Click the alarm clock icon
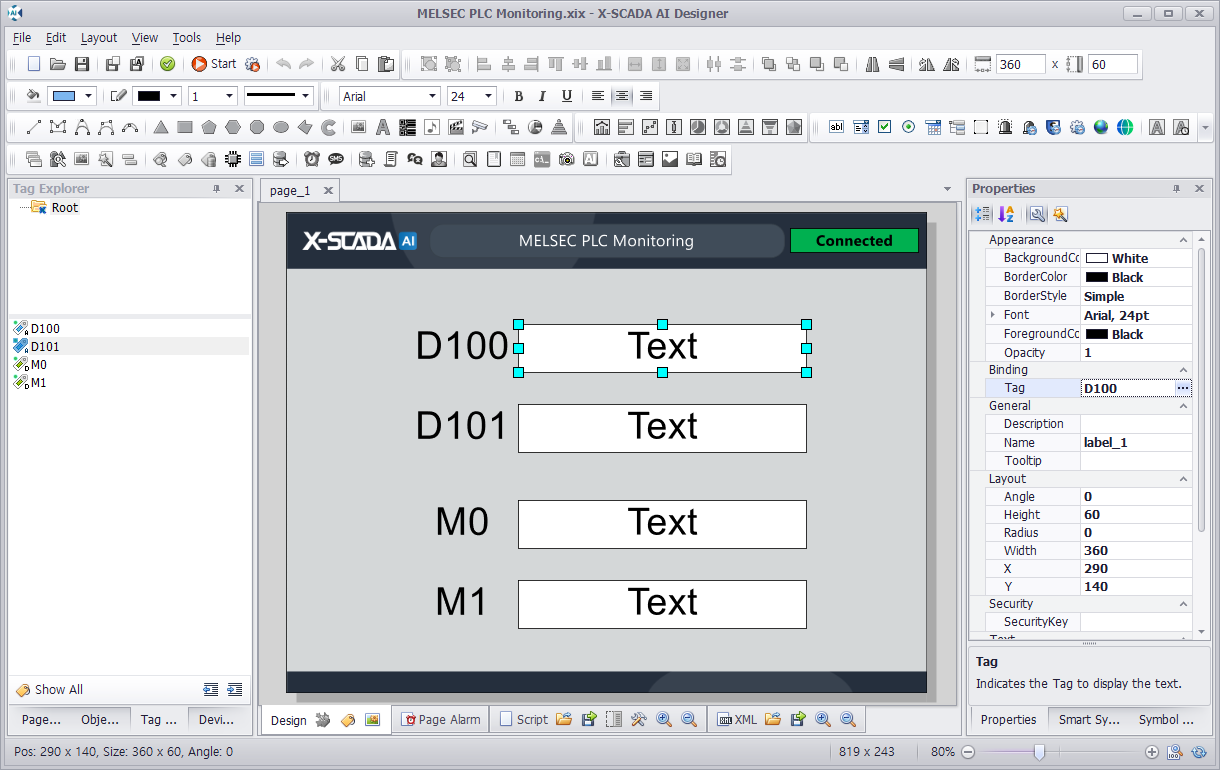The width and height of the screenshot is (1220, 770). [312, 159]
